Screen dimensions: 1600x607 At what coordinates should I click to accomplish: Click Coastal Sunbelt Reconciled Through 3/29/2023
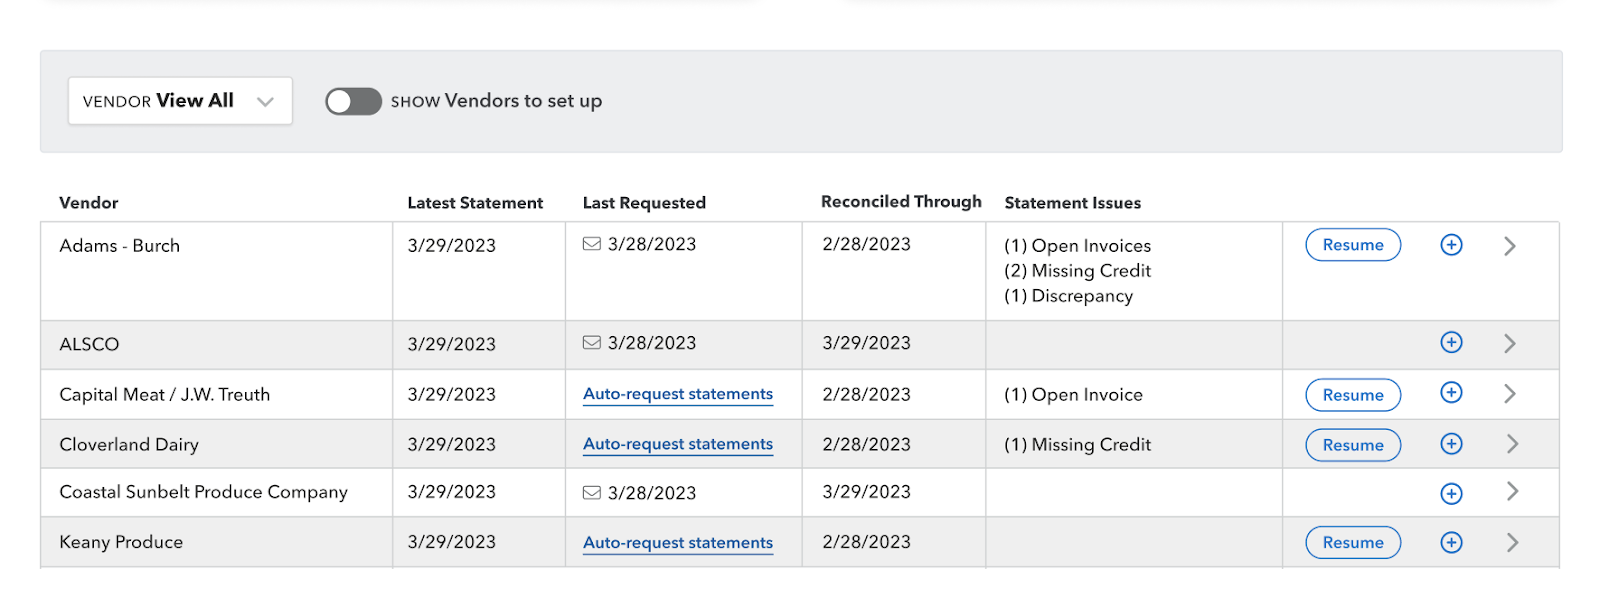point(867,492)
